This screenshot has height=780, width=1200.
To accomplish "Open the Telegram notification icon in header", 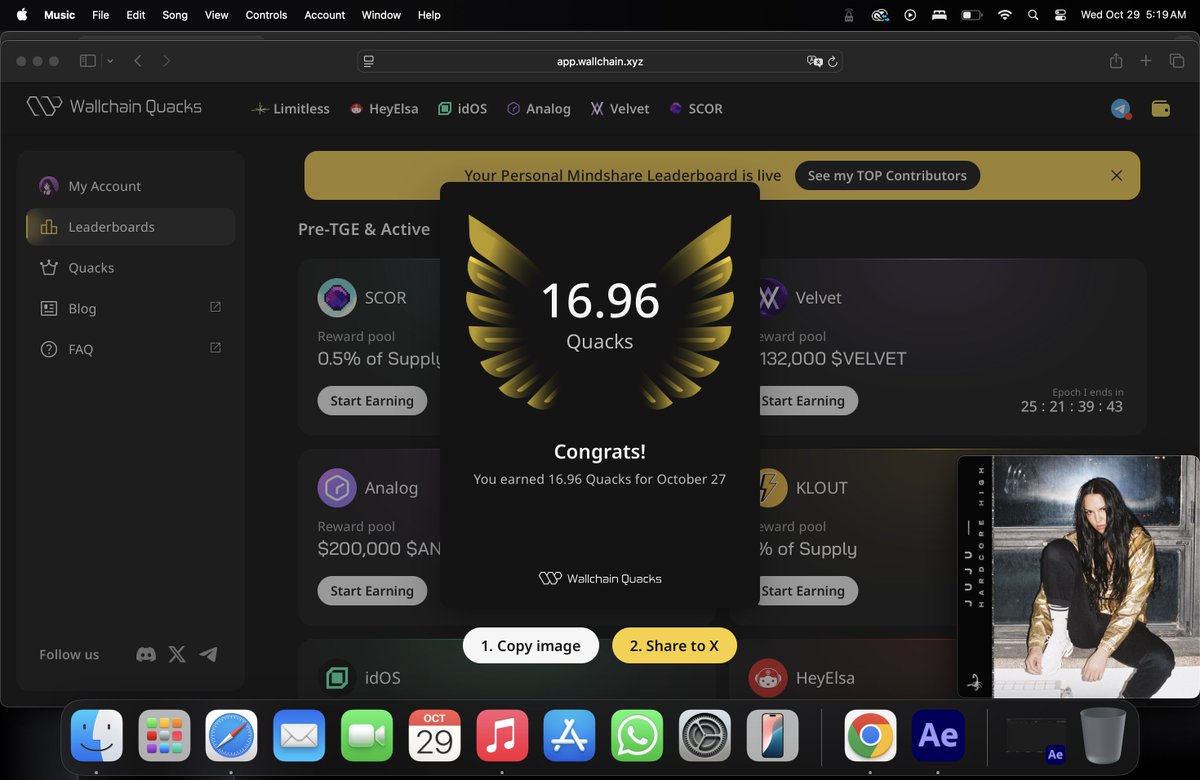I will pyautogui.click(x=1121, y=109).
